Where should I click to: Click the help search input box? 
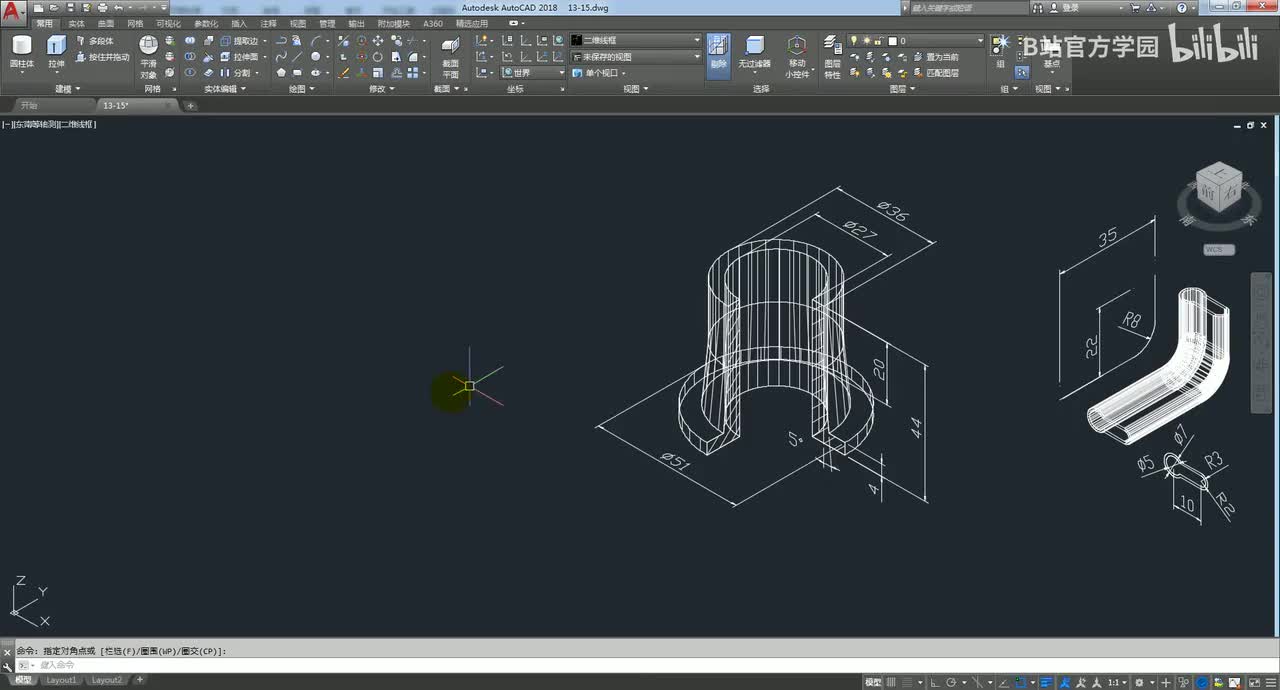(x=967, y=7)
